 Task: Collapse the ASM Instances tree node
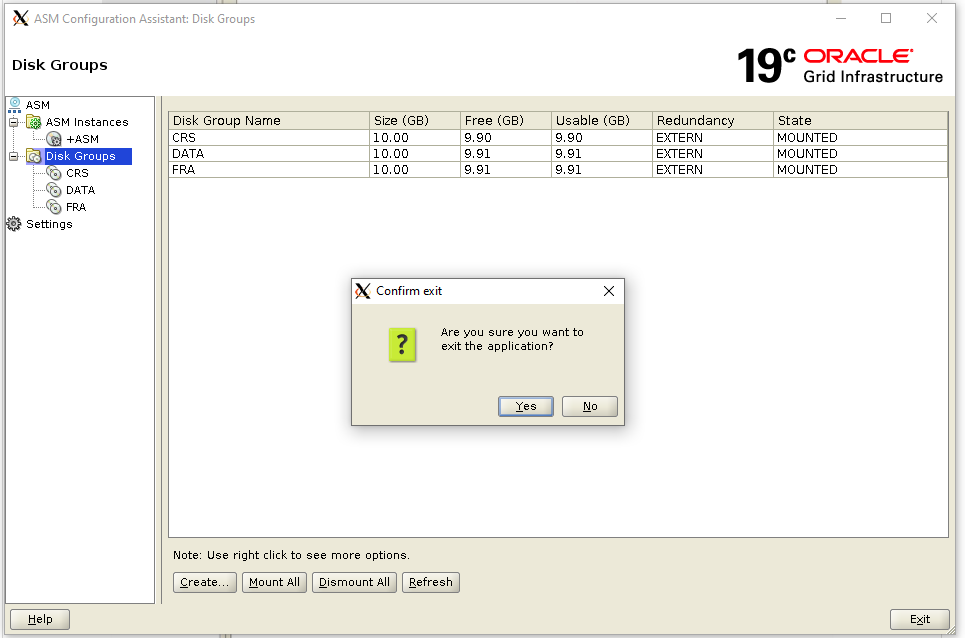[14, 122]
